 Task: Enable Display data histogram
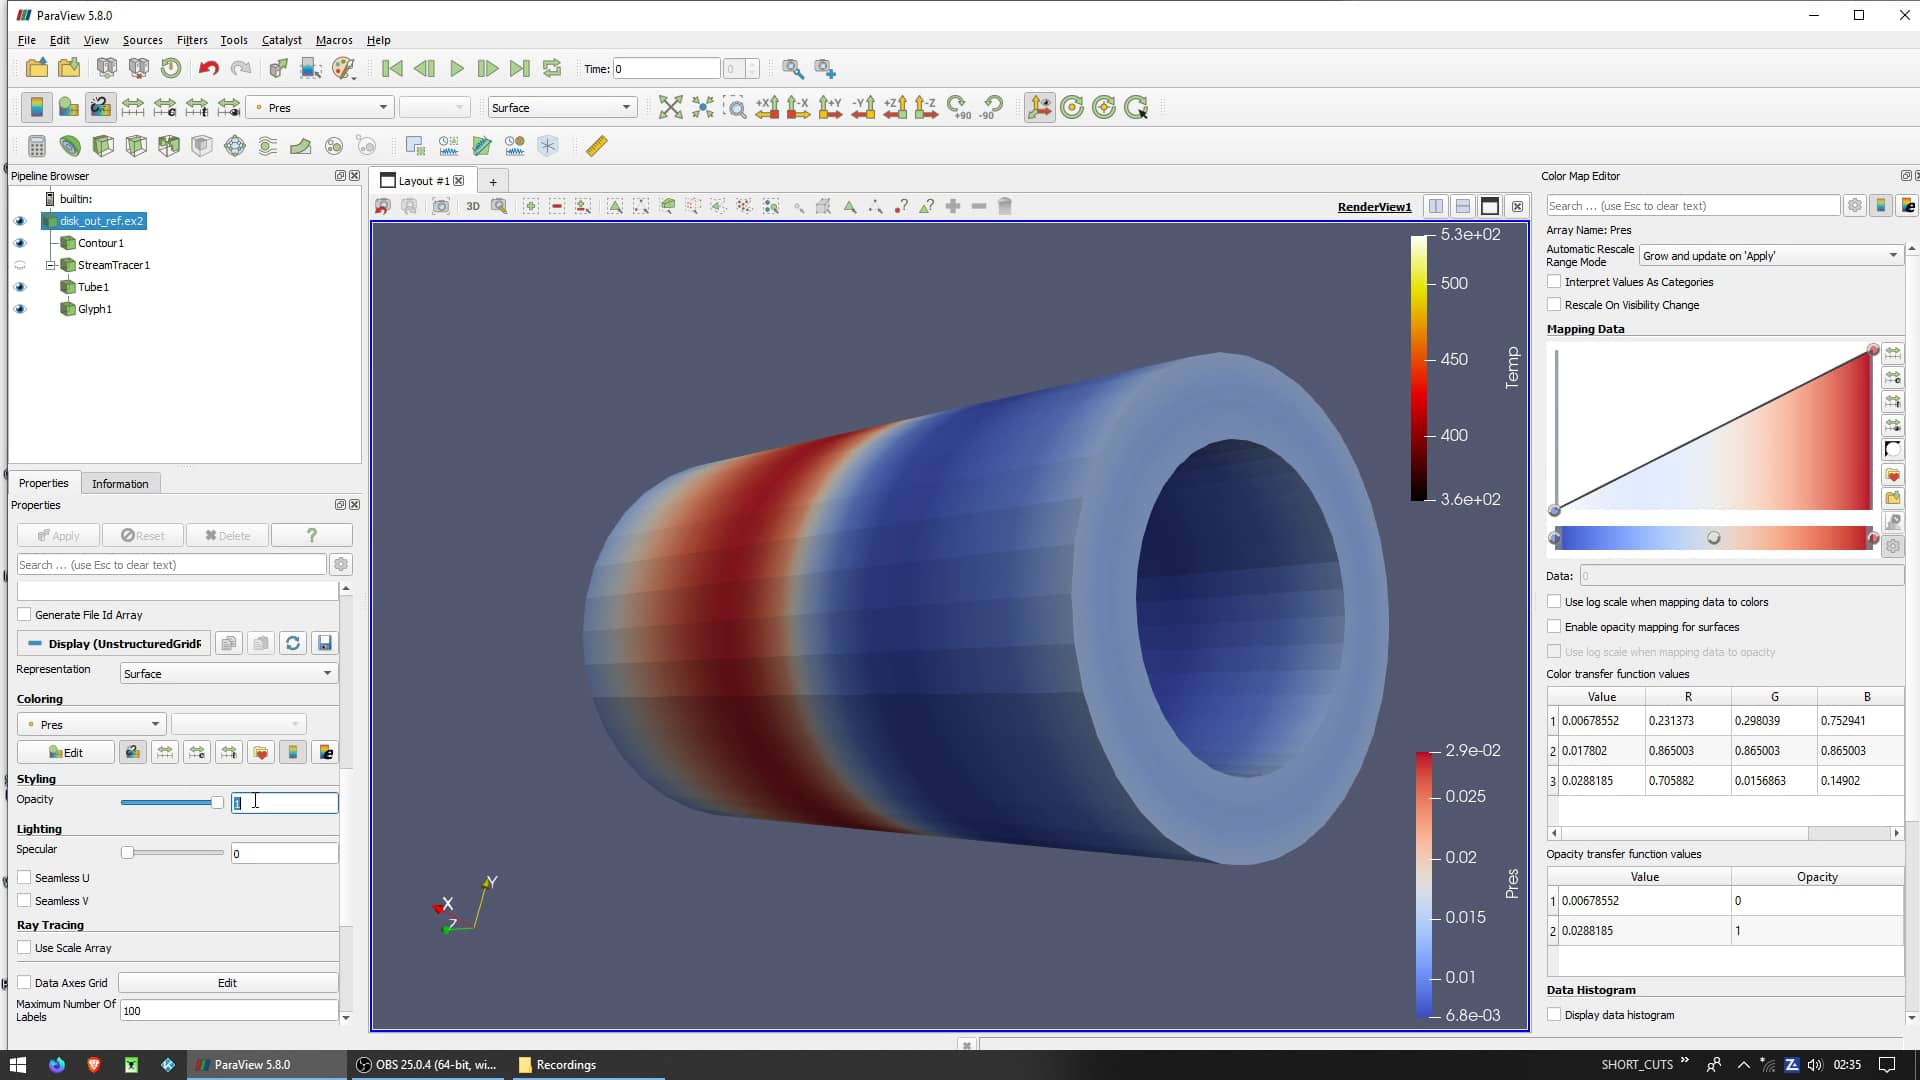(x=1554, y=1014)
